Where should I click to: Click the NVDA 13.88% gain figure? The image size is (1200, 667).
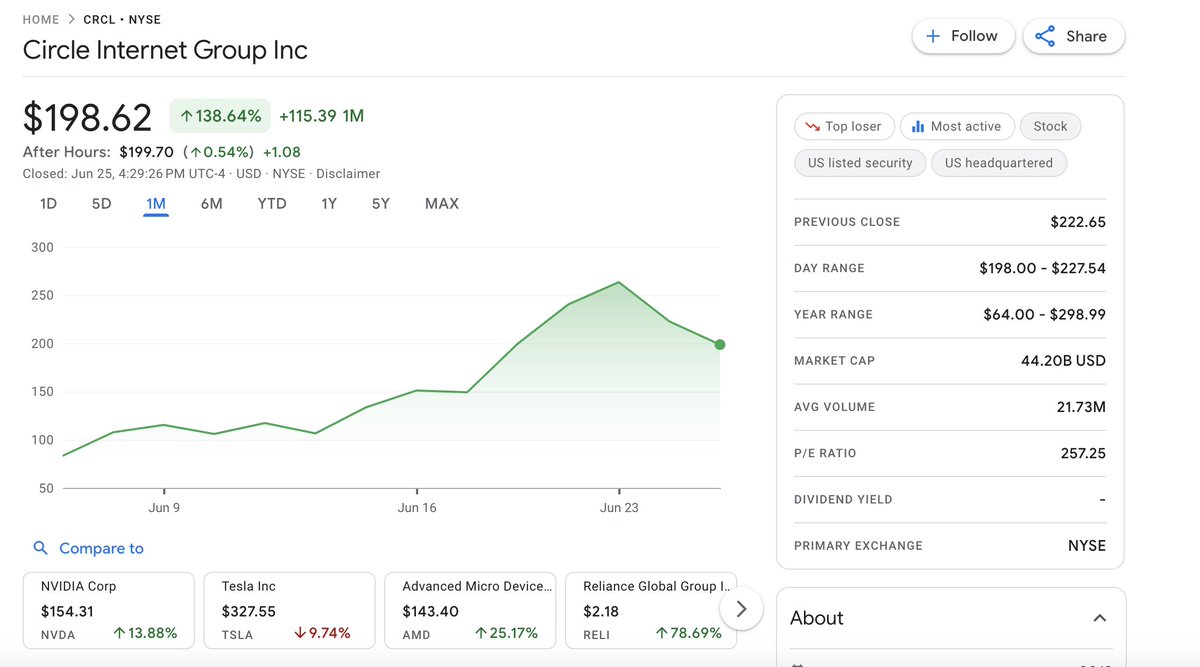click(145, 633)
